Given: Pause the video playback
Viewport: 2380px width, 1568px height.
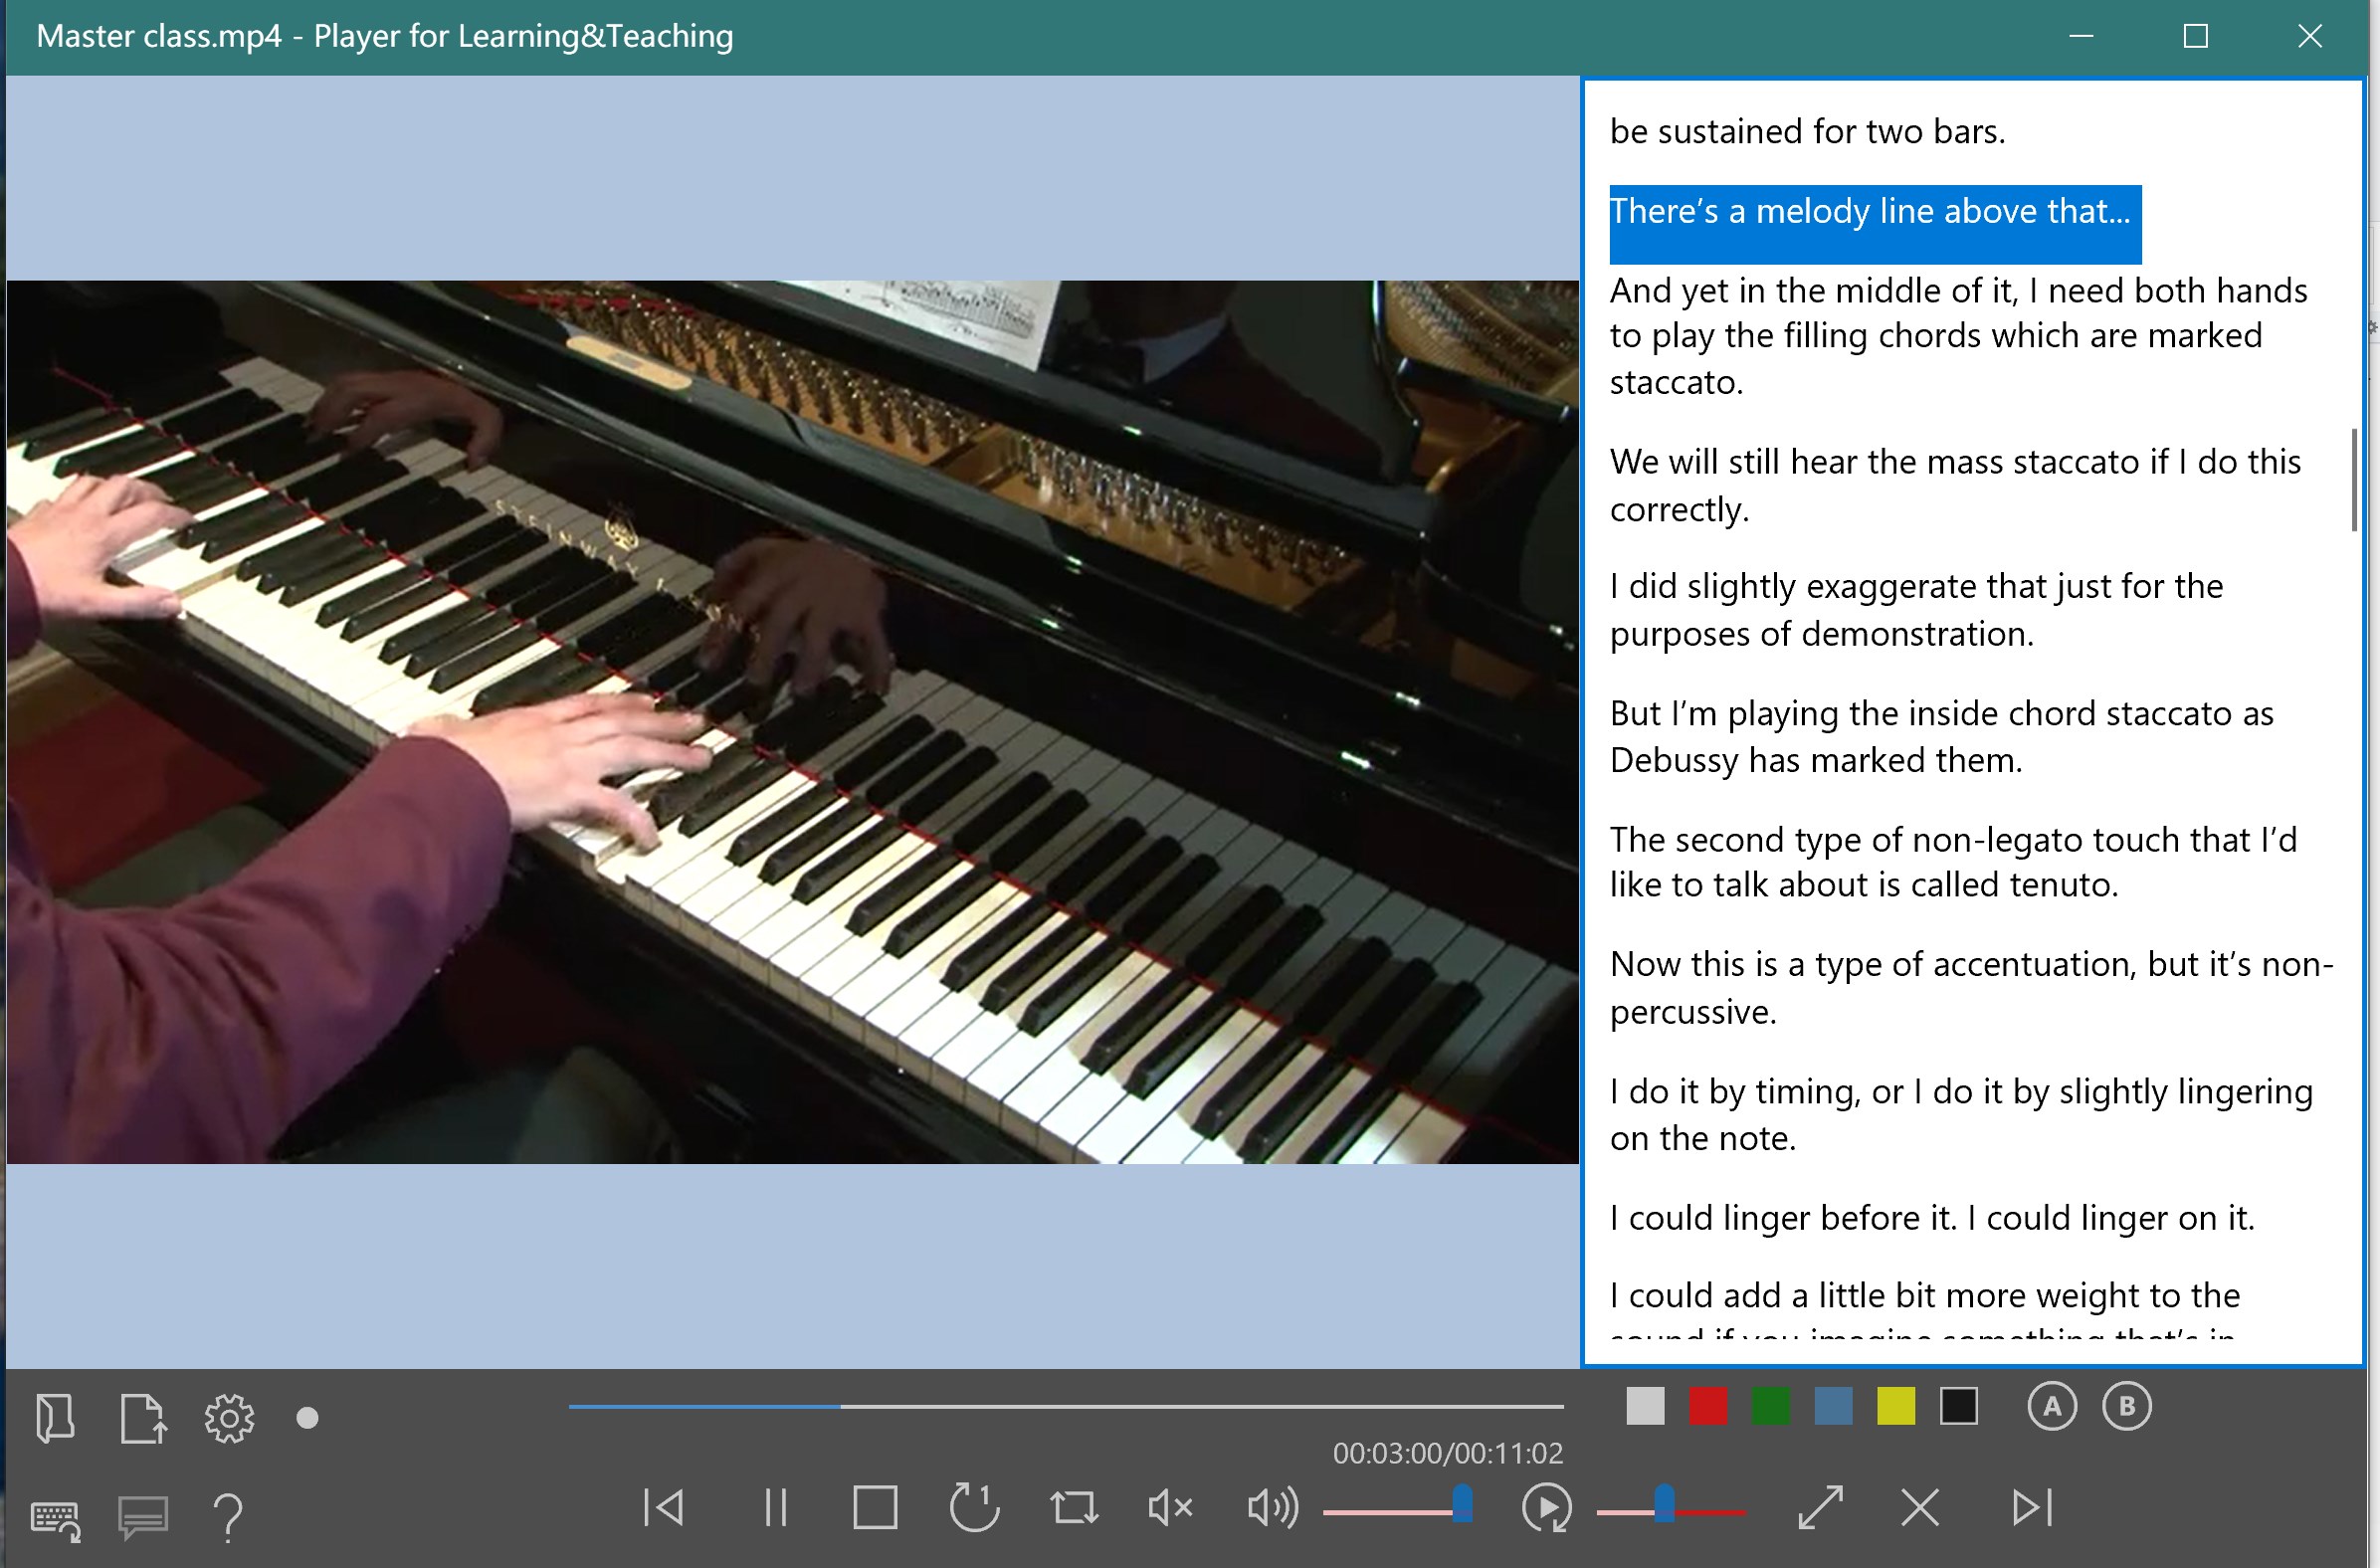Looking at the screenshot, I should point(775,1507).
